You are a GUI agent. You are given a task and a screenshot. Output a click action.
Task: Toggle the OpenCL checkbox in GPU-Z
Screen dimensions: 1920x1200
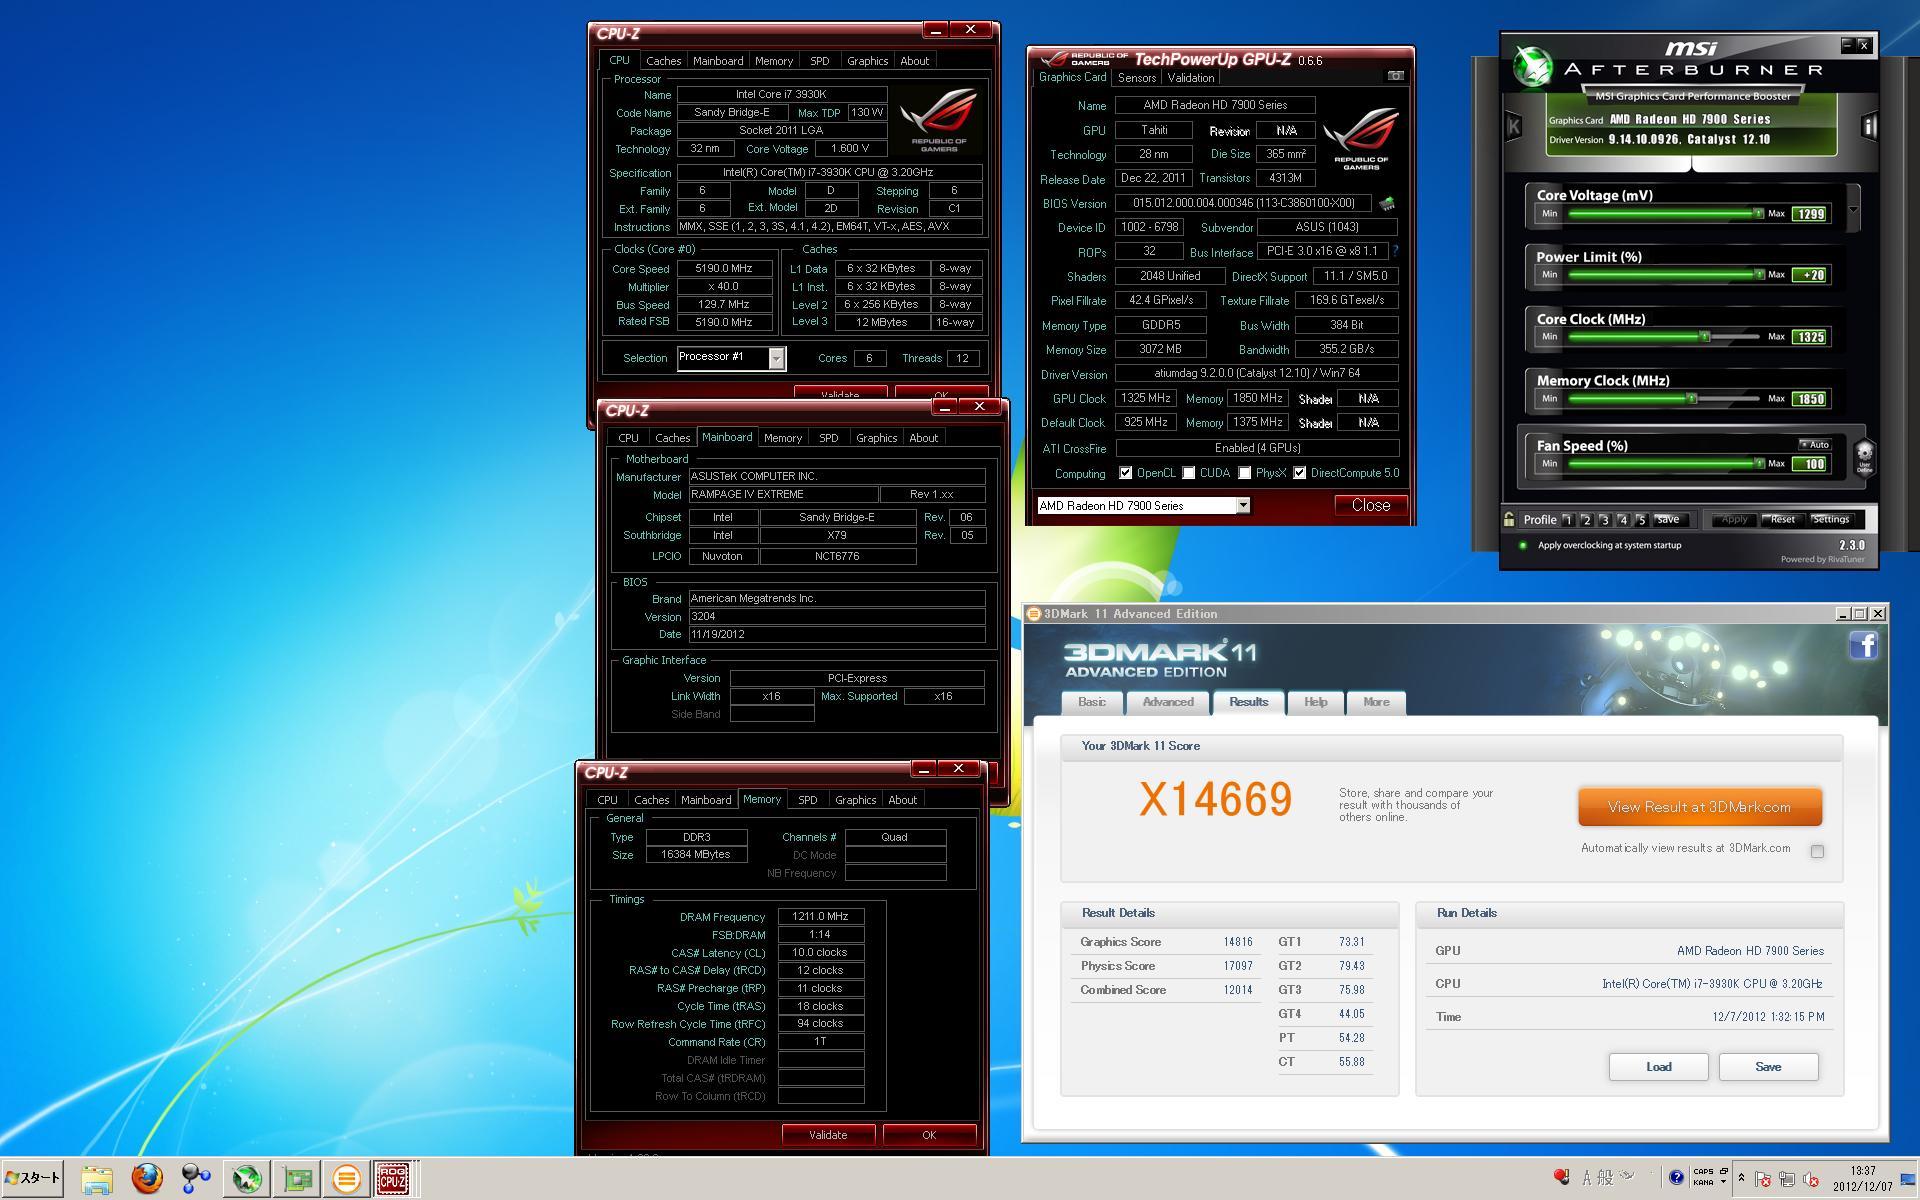pos(1125,473)
